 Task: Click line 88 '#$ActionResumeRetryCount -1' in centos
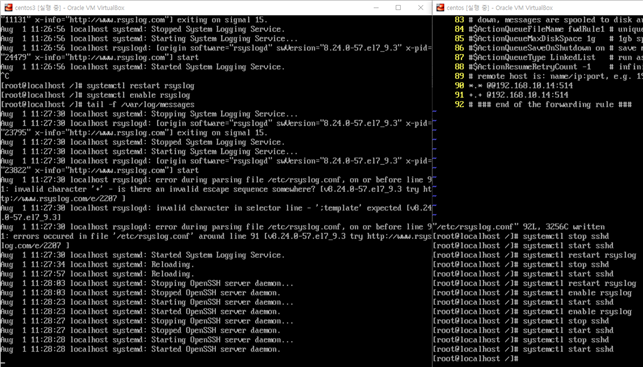tap(549, 67)
